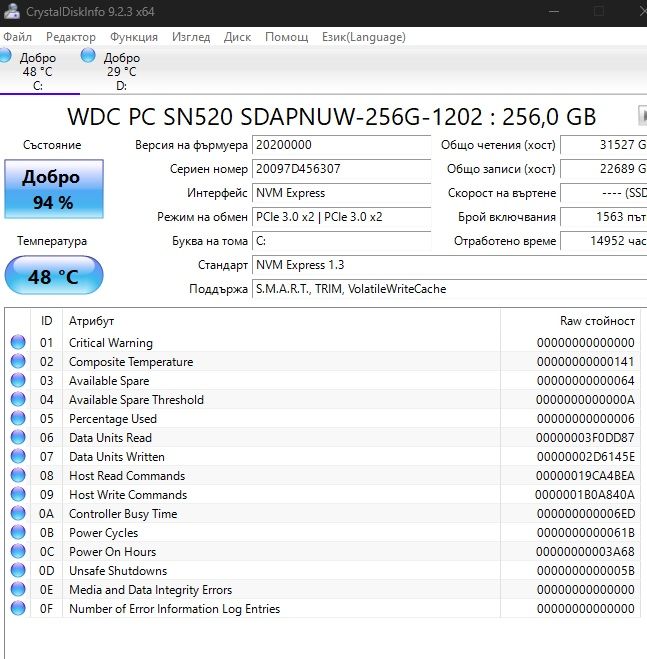Click the NVM Express interface field
This screenshot has width=647, height=659.
pos(341,193)
